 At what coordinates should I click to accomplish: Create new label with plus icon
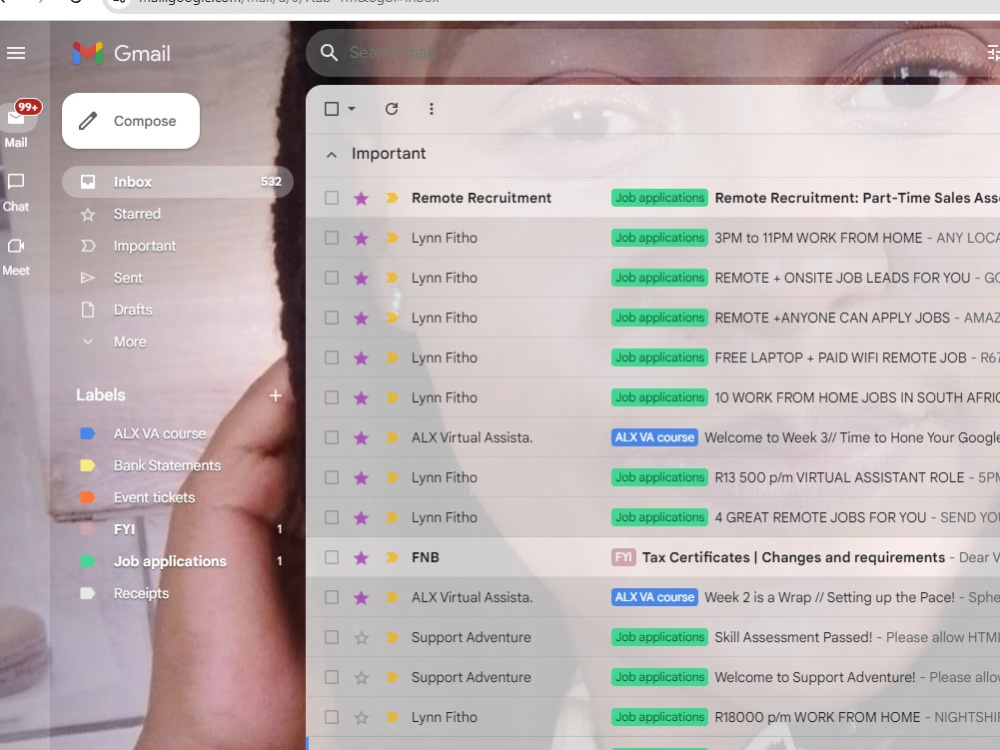click(276, 395)
